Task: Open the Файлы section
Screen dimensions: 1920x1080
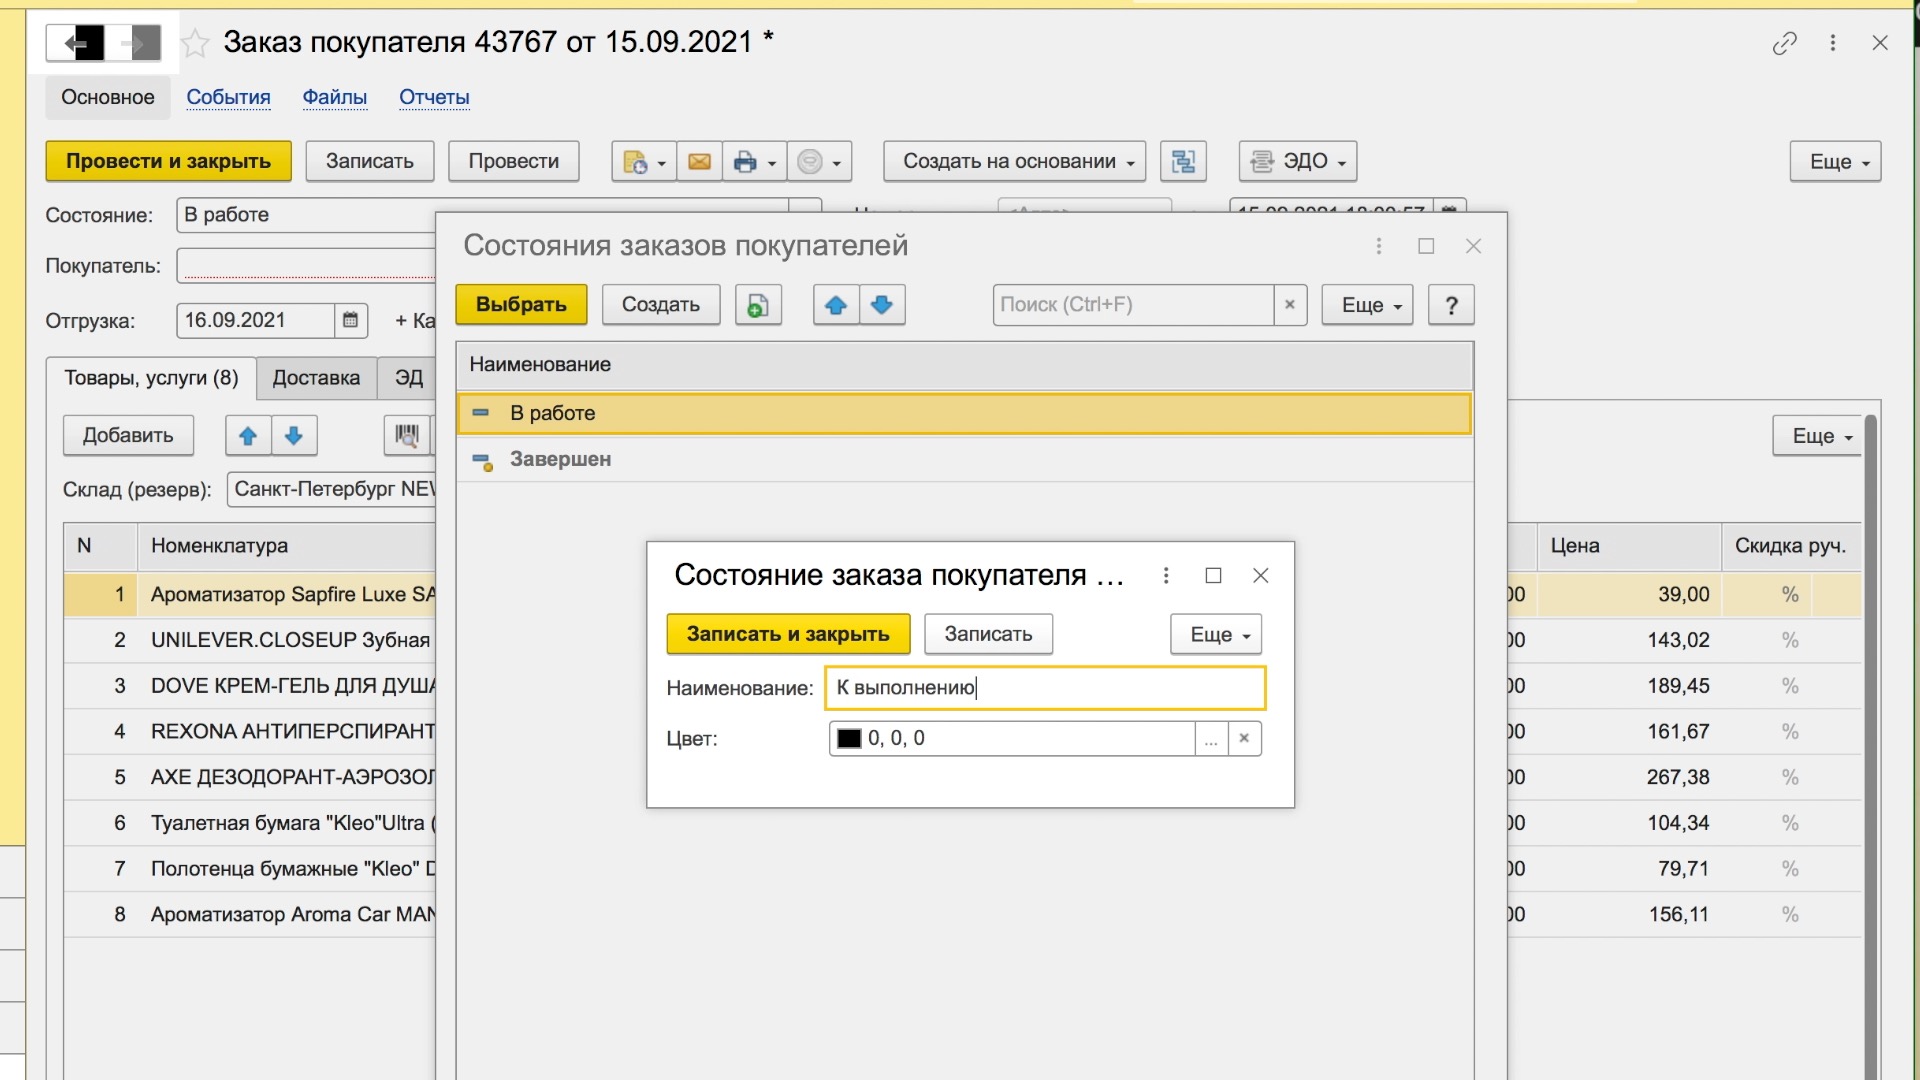Action: pos(335,97)
